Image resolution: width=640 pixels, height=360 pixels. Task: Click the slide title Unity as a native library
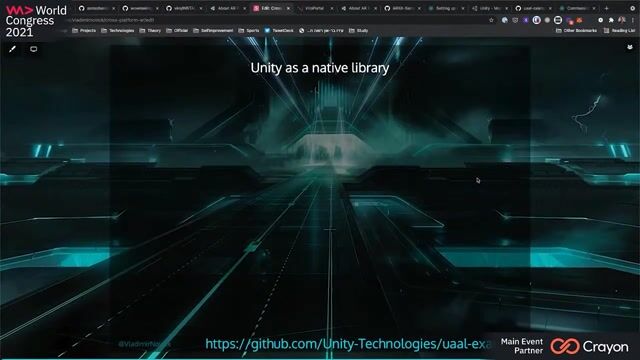click(320, 68)
